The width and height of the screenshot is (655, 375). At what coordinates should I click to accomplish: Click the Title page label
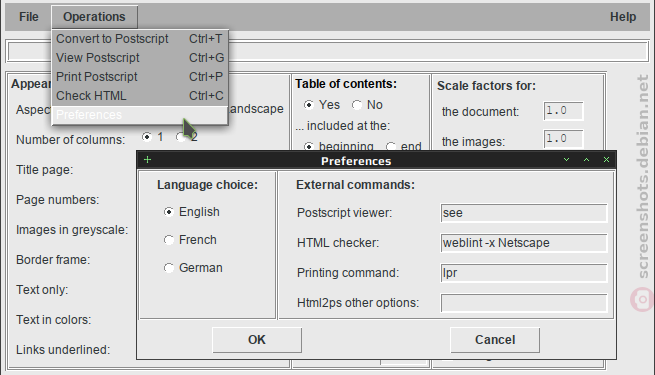(x=44, y=170)
